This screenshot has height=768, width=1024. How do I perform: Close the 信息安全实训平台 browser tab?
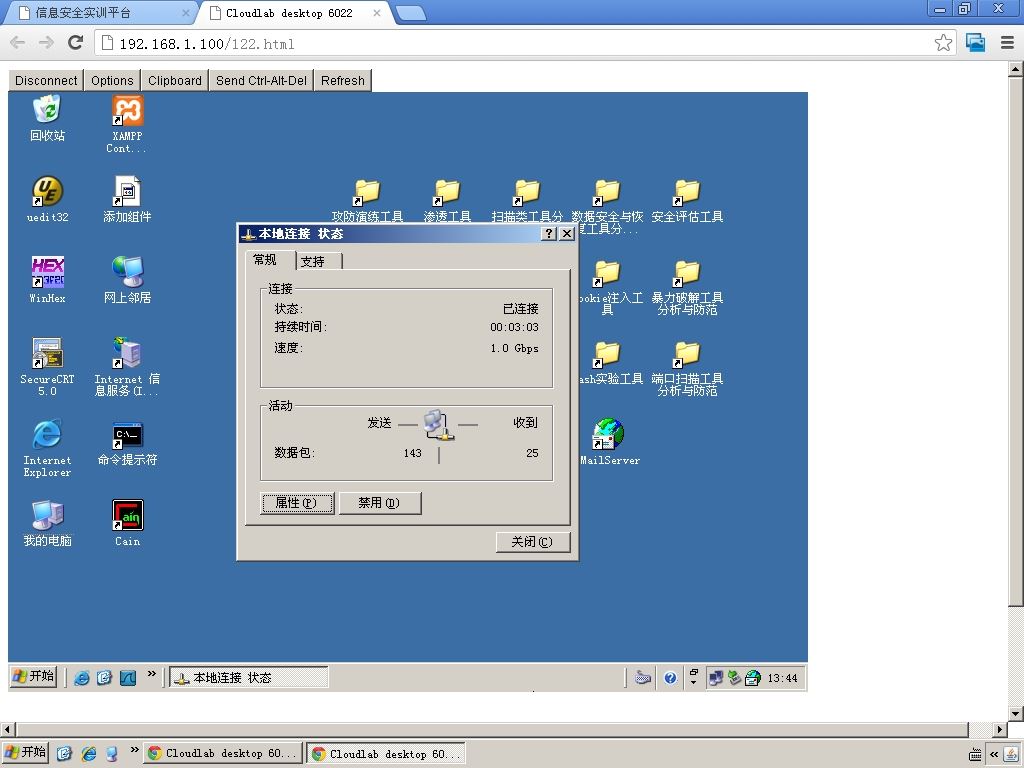pyautogui.click(x=185, y=13)
